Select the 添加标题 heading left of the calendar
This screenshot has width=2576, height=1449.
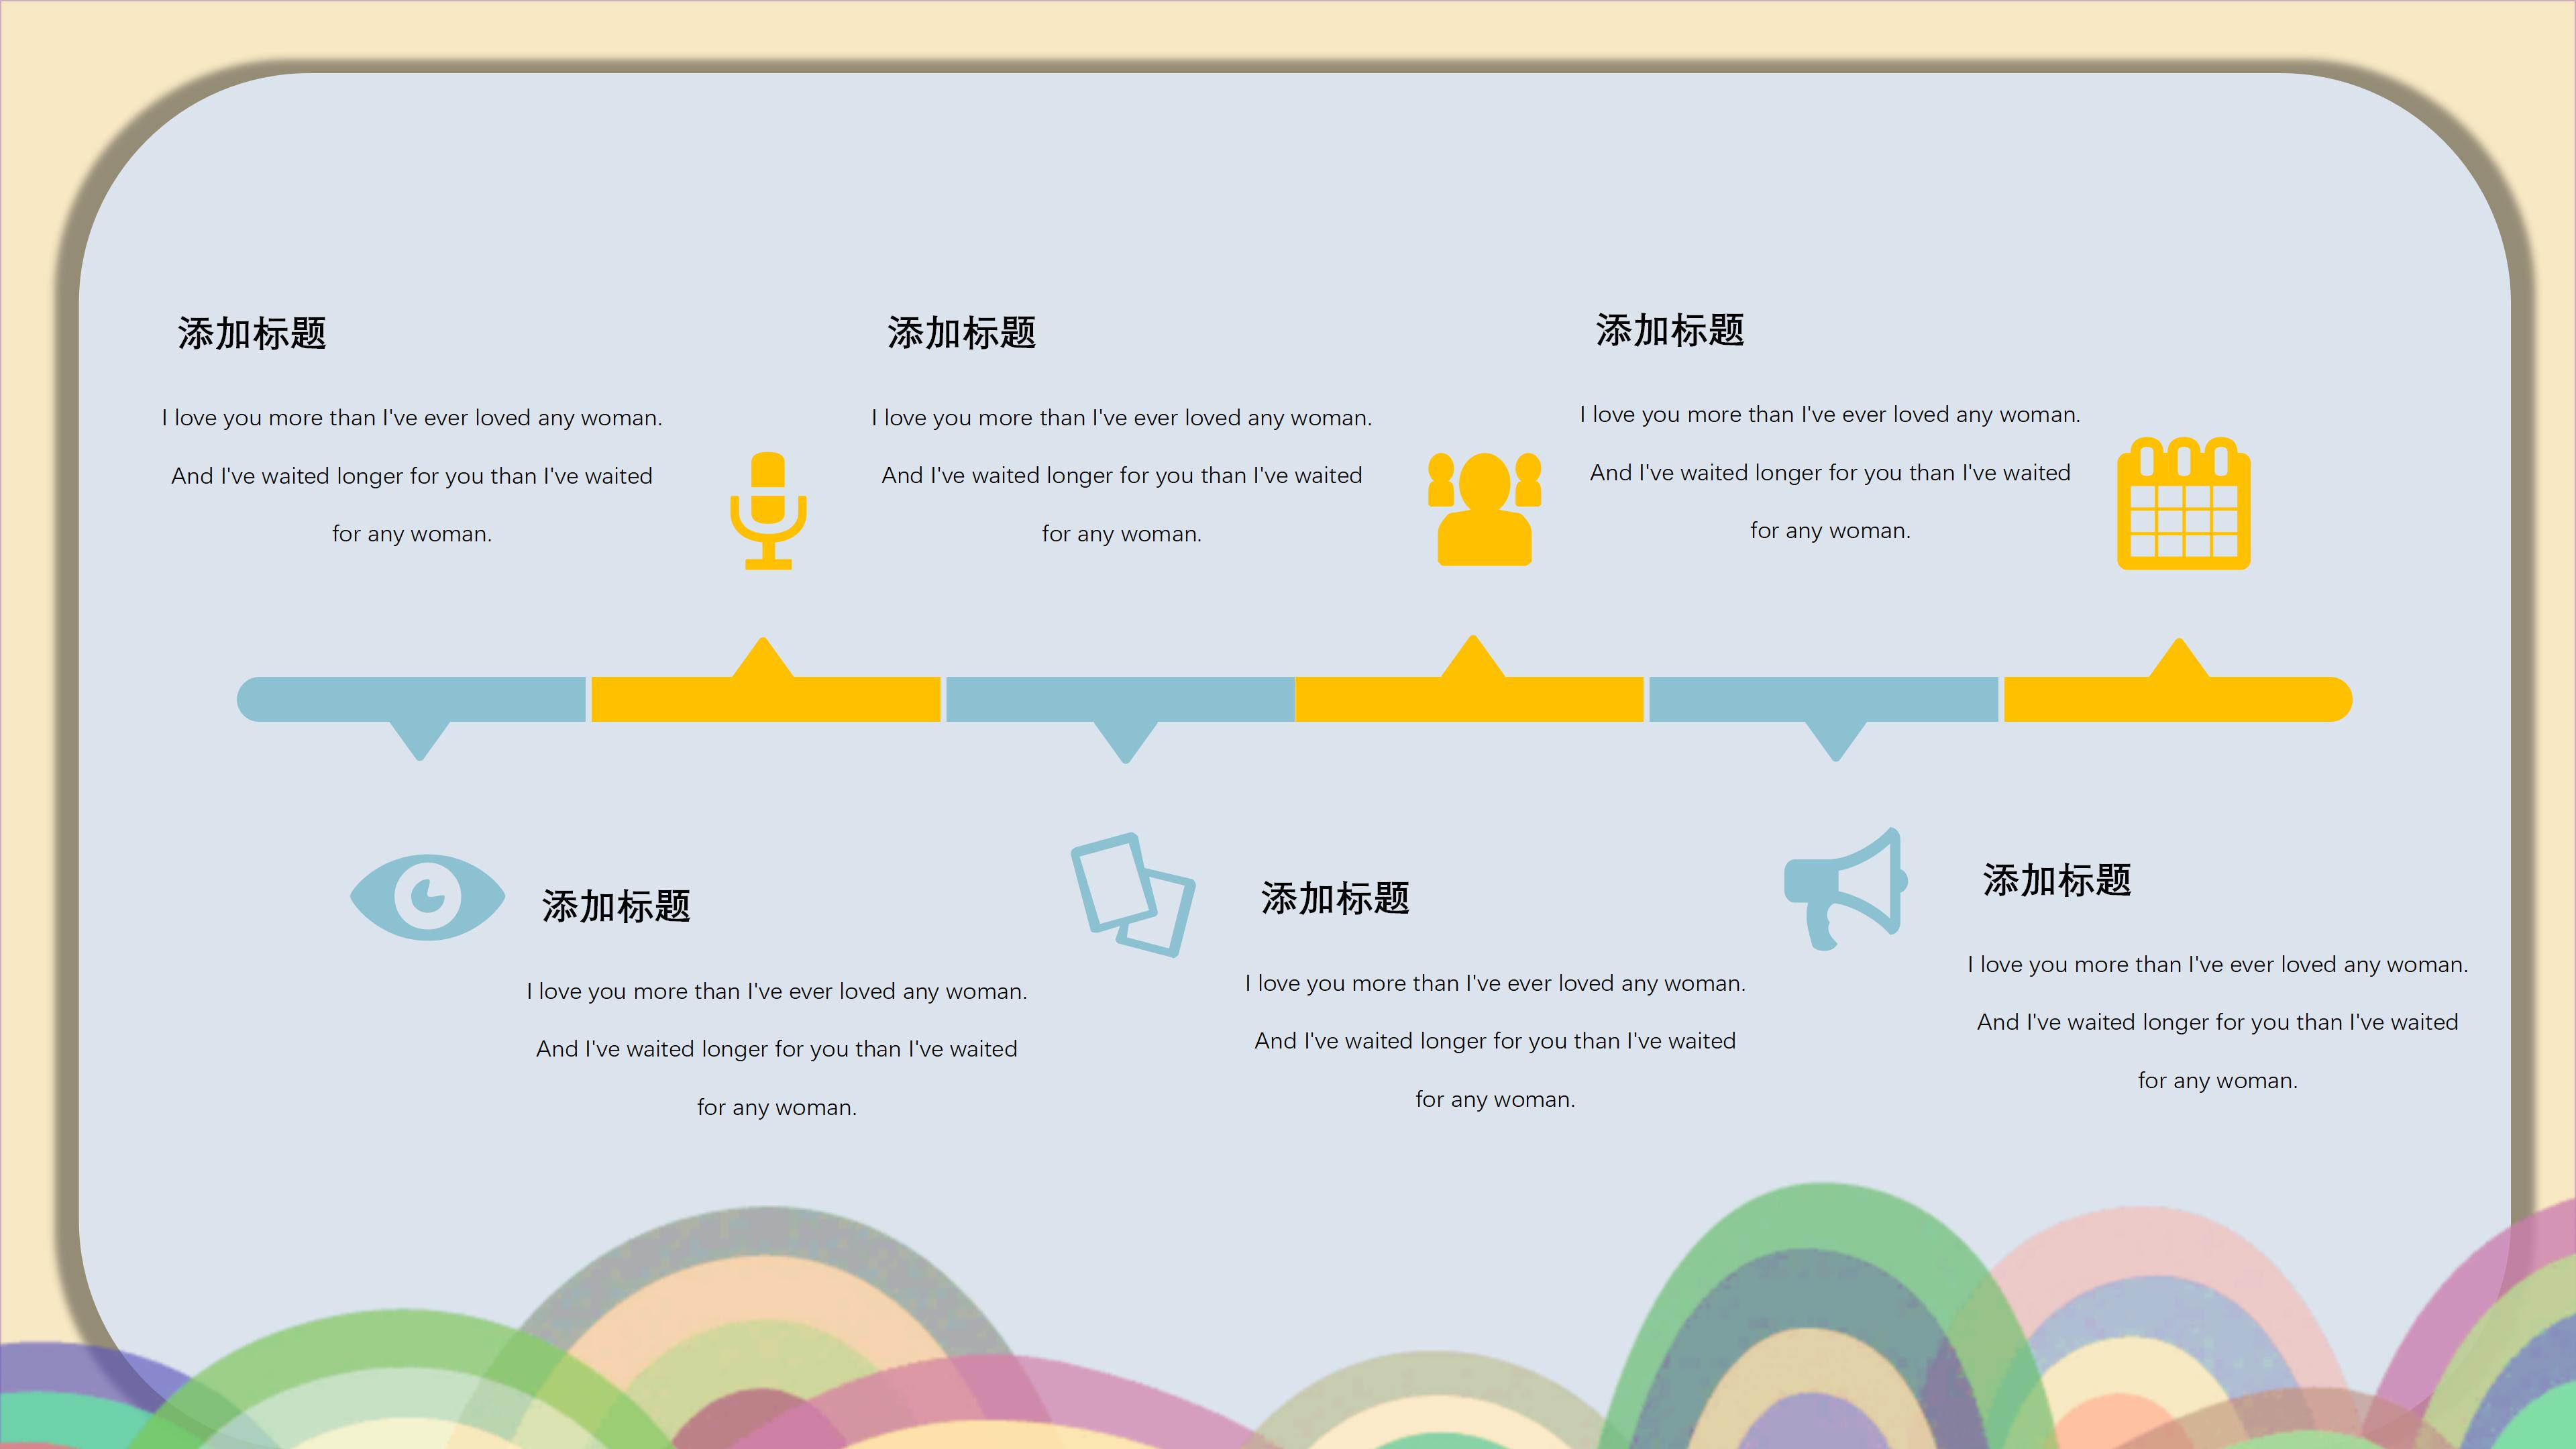tap(1670, 330)
